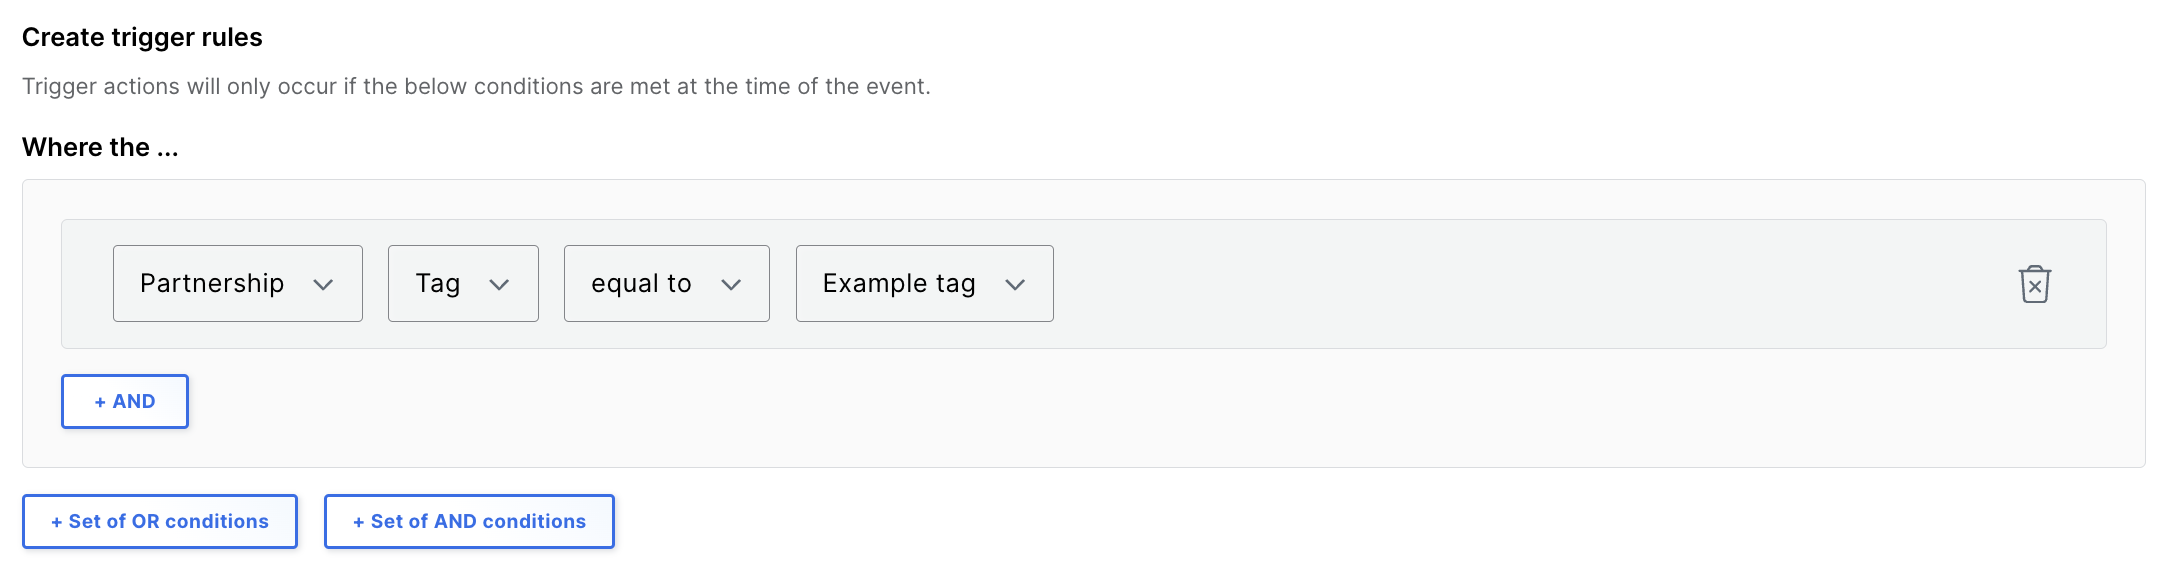Expand the Tag field selector

pos(463,284)
